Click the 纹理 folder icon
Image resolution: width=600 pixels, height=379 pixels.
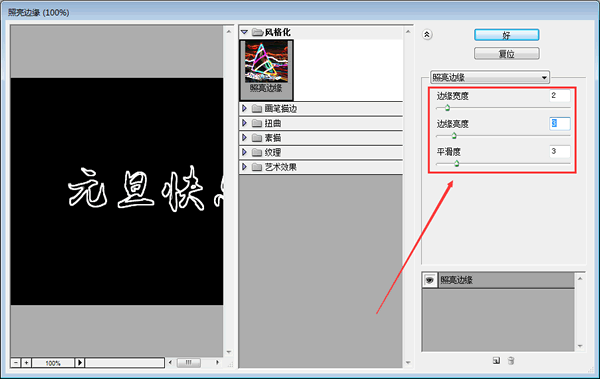click(257, 152)
